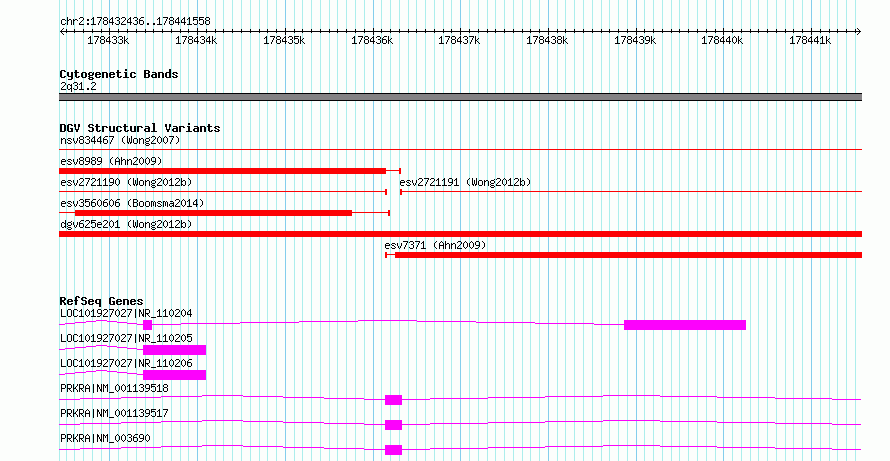Screen dimensions: 890x461
Task: Click the DGV Structural Variants track title
Action: [140, 128]
